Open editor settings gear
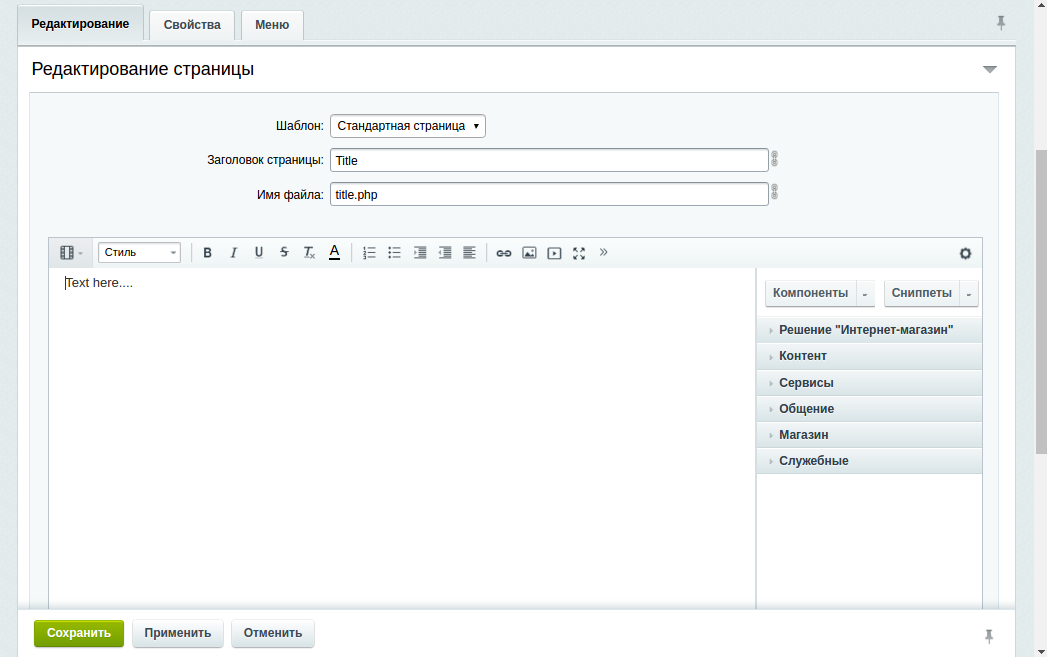The height and width of the screenshot is (657, 1047). pyautogui.click(x=965, y=253)
